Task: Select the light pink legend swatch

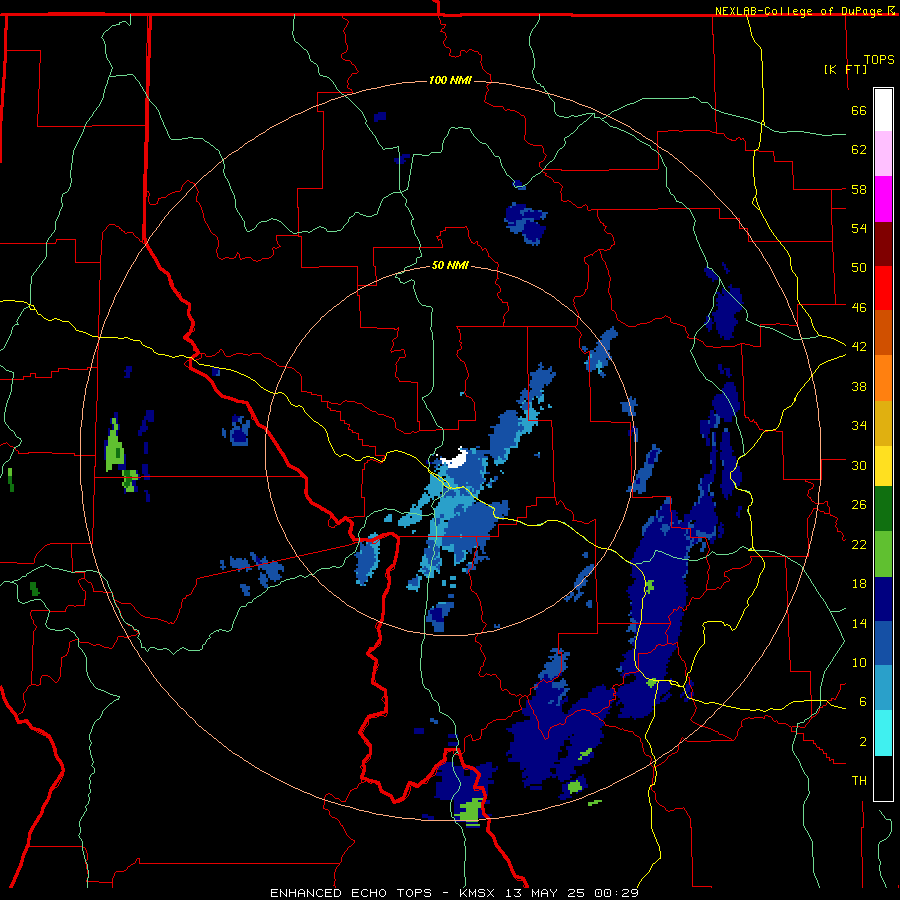Action: (883, 153)
